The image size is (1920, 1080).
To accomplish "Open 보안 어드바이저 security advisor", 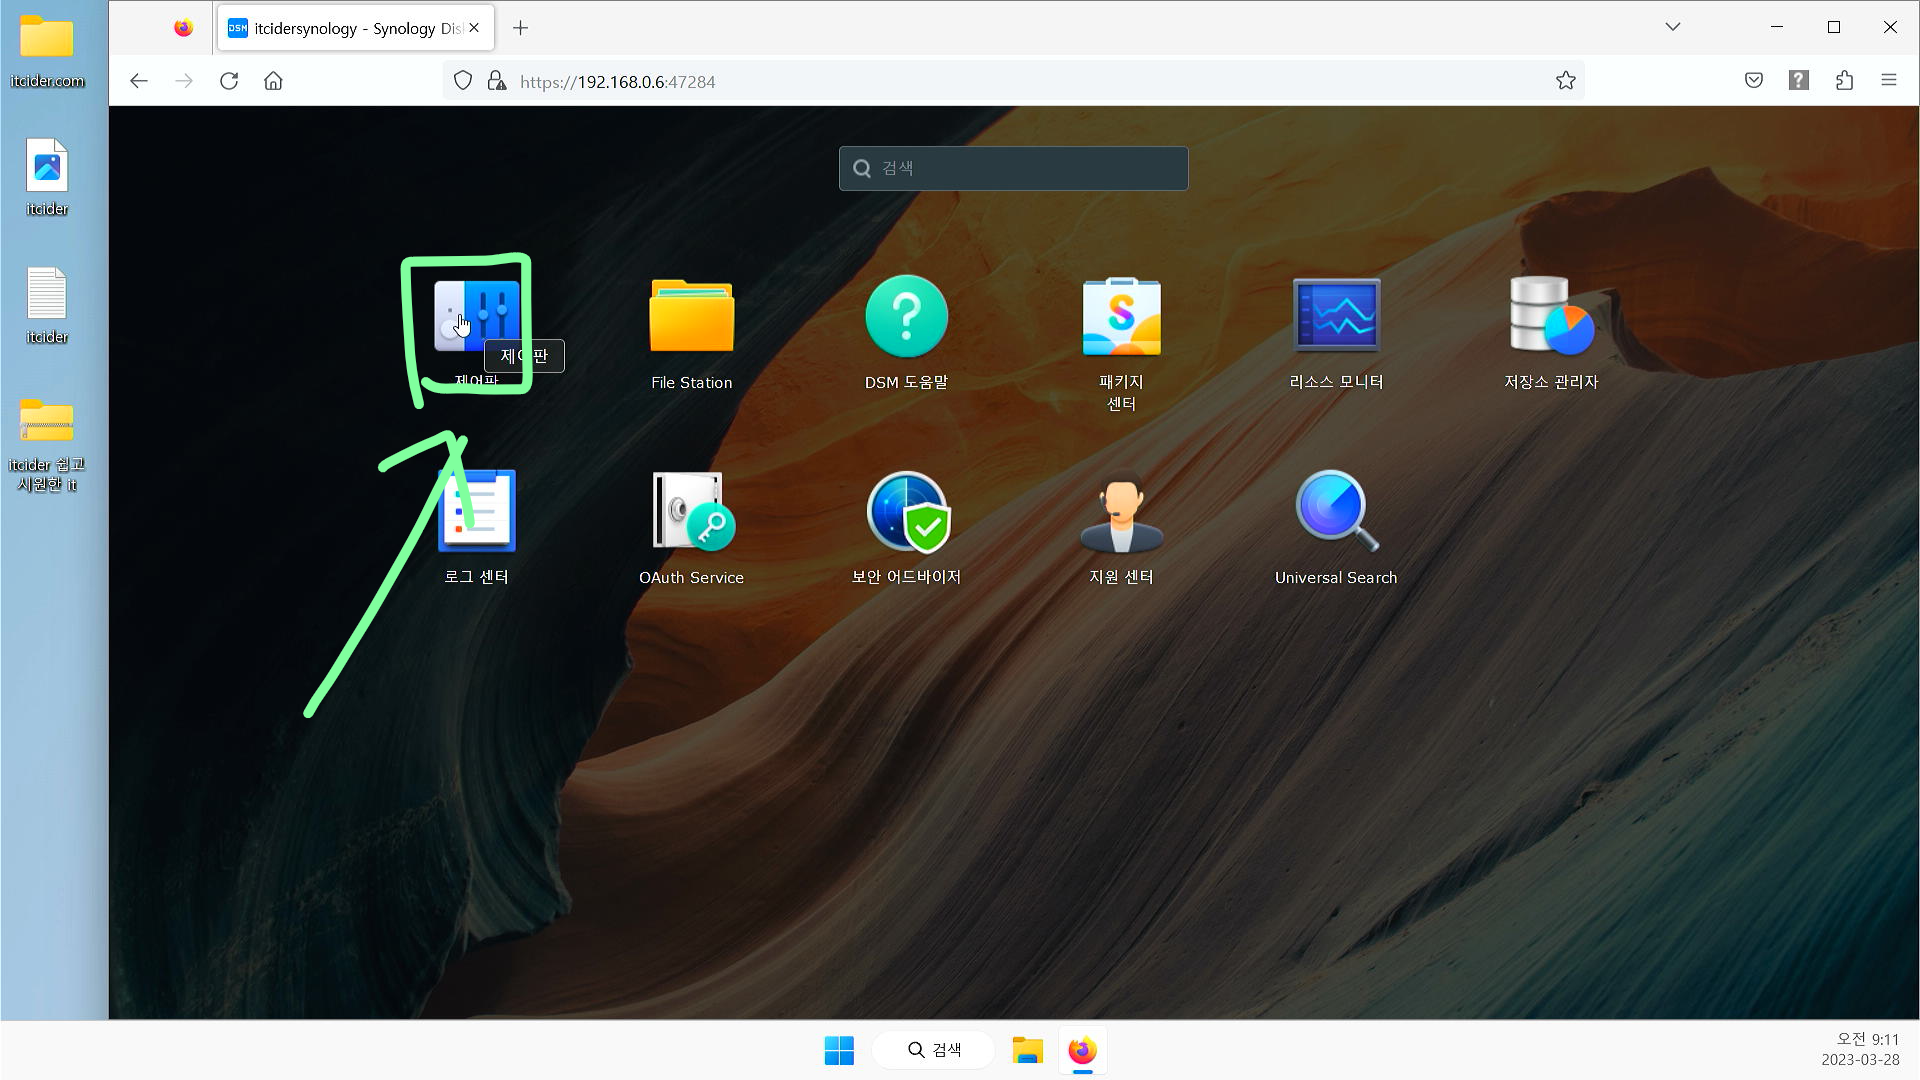I will (906, 511).
